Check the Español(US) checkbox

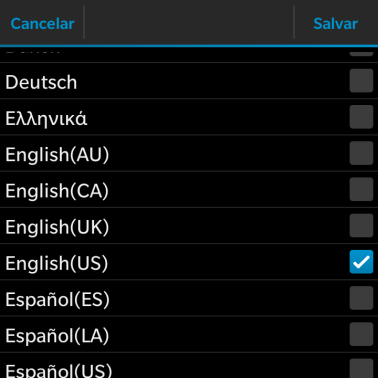pyautogui.click(x=361, y=368)
